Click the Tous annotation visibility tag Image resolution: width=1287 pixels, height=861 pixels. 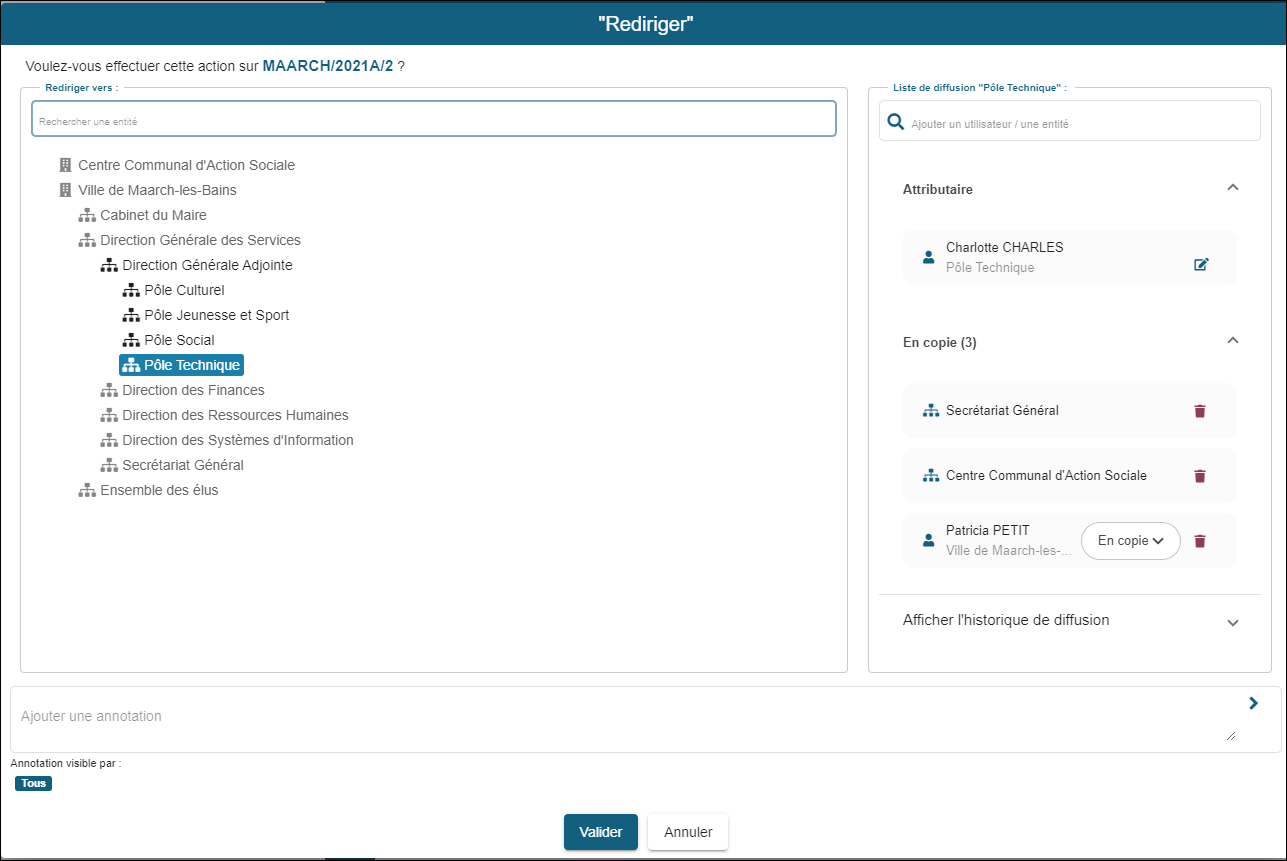coord(34,783)
